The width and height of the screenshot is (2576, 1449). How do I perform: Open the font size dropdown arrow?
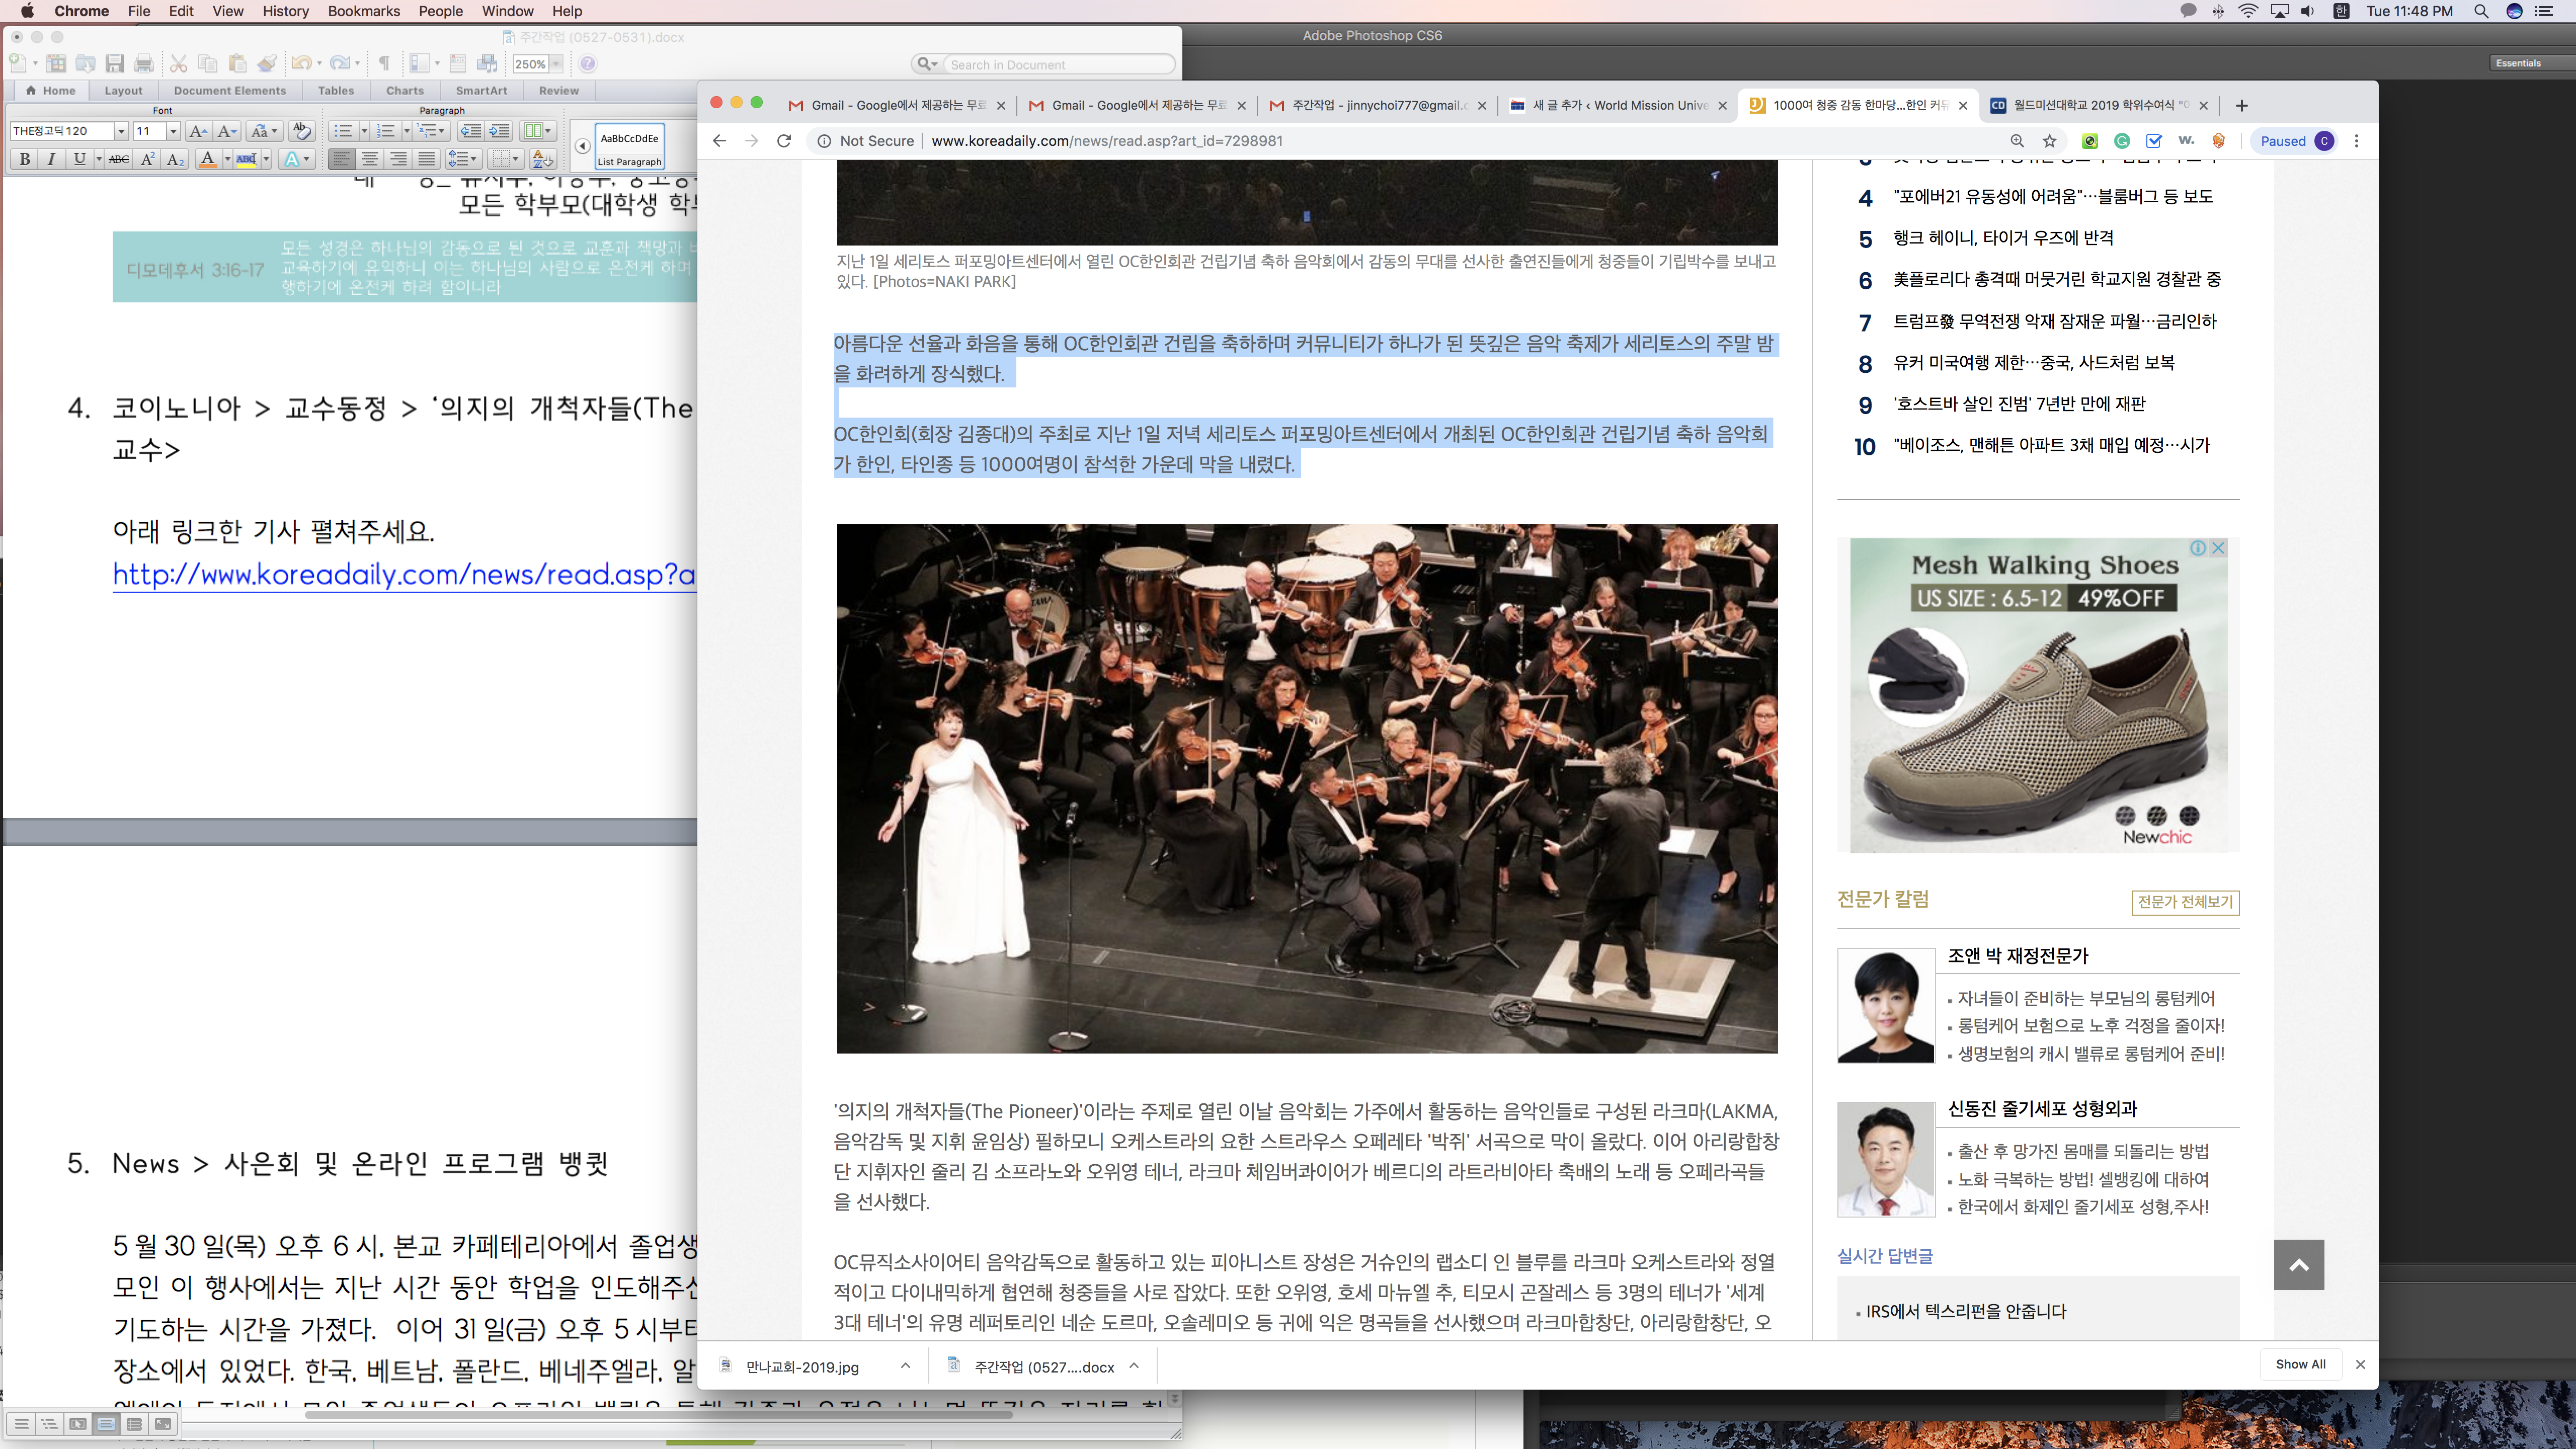click(x=173, y=131)
